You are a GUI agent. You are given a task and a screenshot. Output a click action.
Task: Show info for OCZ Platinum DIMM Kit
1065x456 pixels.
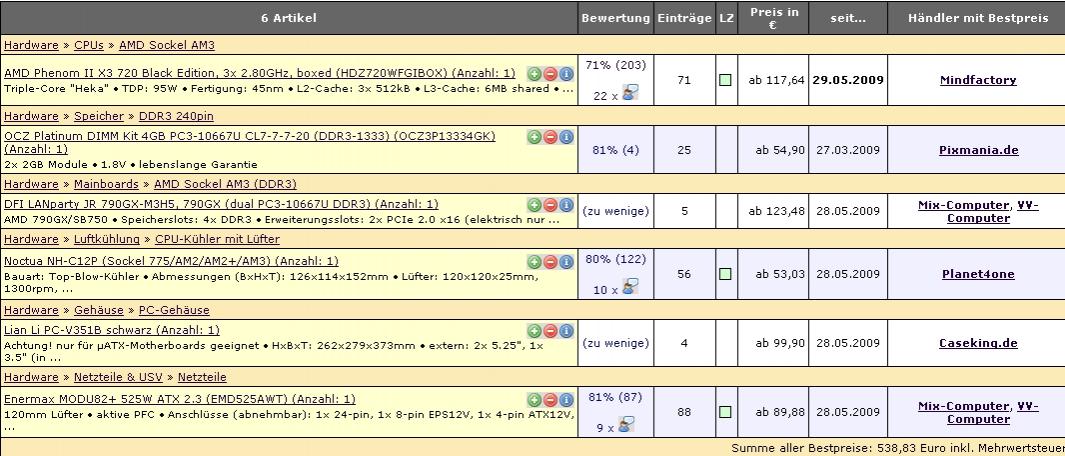coord(566,137)
